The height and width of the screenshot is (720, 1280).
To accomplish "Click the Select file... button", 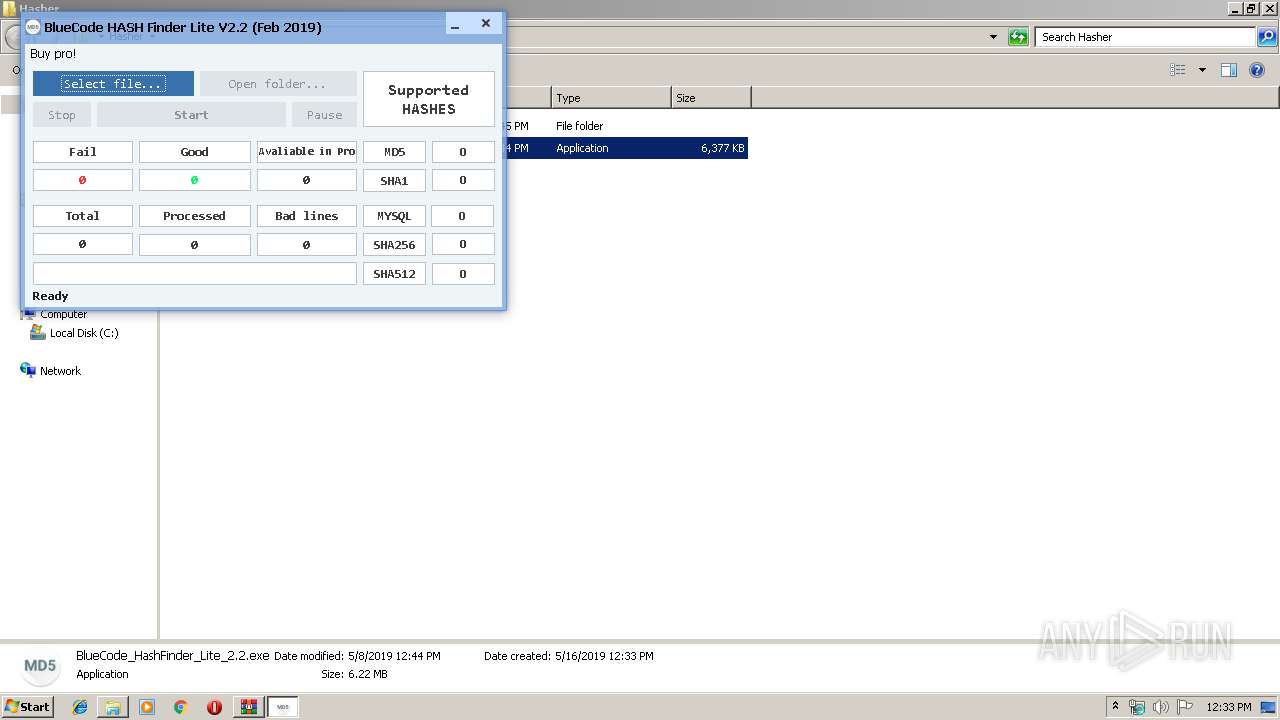I will tap(113, 84).
